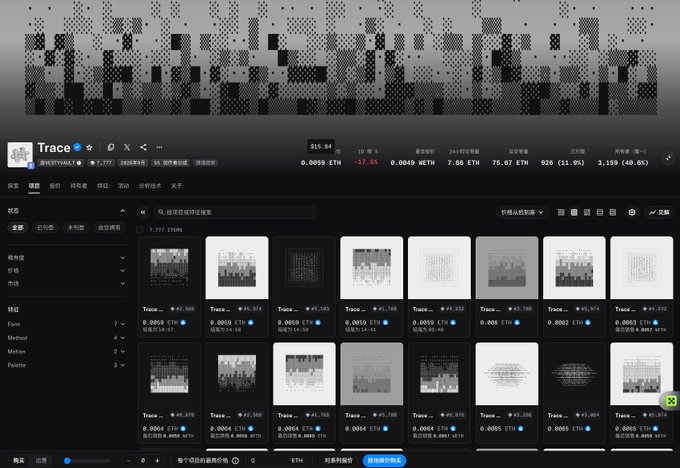Click the copy contract icon beside Trace title

(x=111, y=147)
